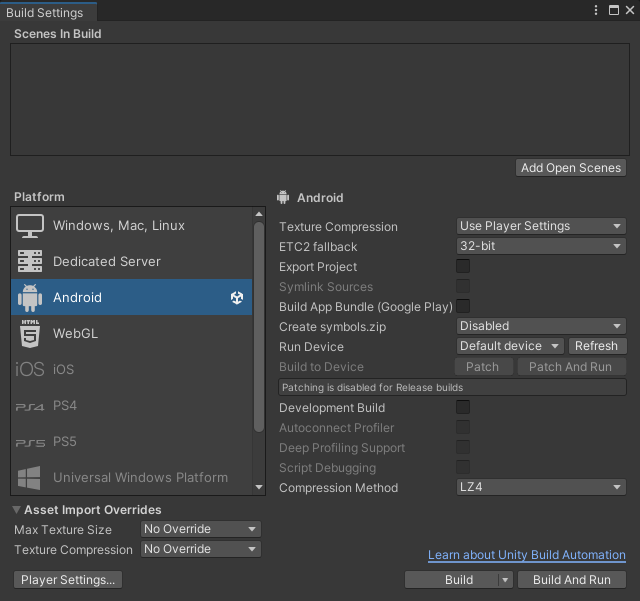This screenshot has height=601, width=640.
Task: Click the PS5 logo icon
Action: (x=30, y=443)
